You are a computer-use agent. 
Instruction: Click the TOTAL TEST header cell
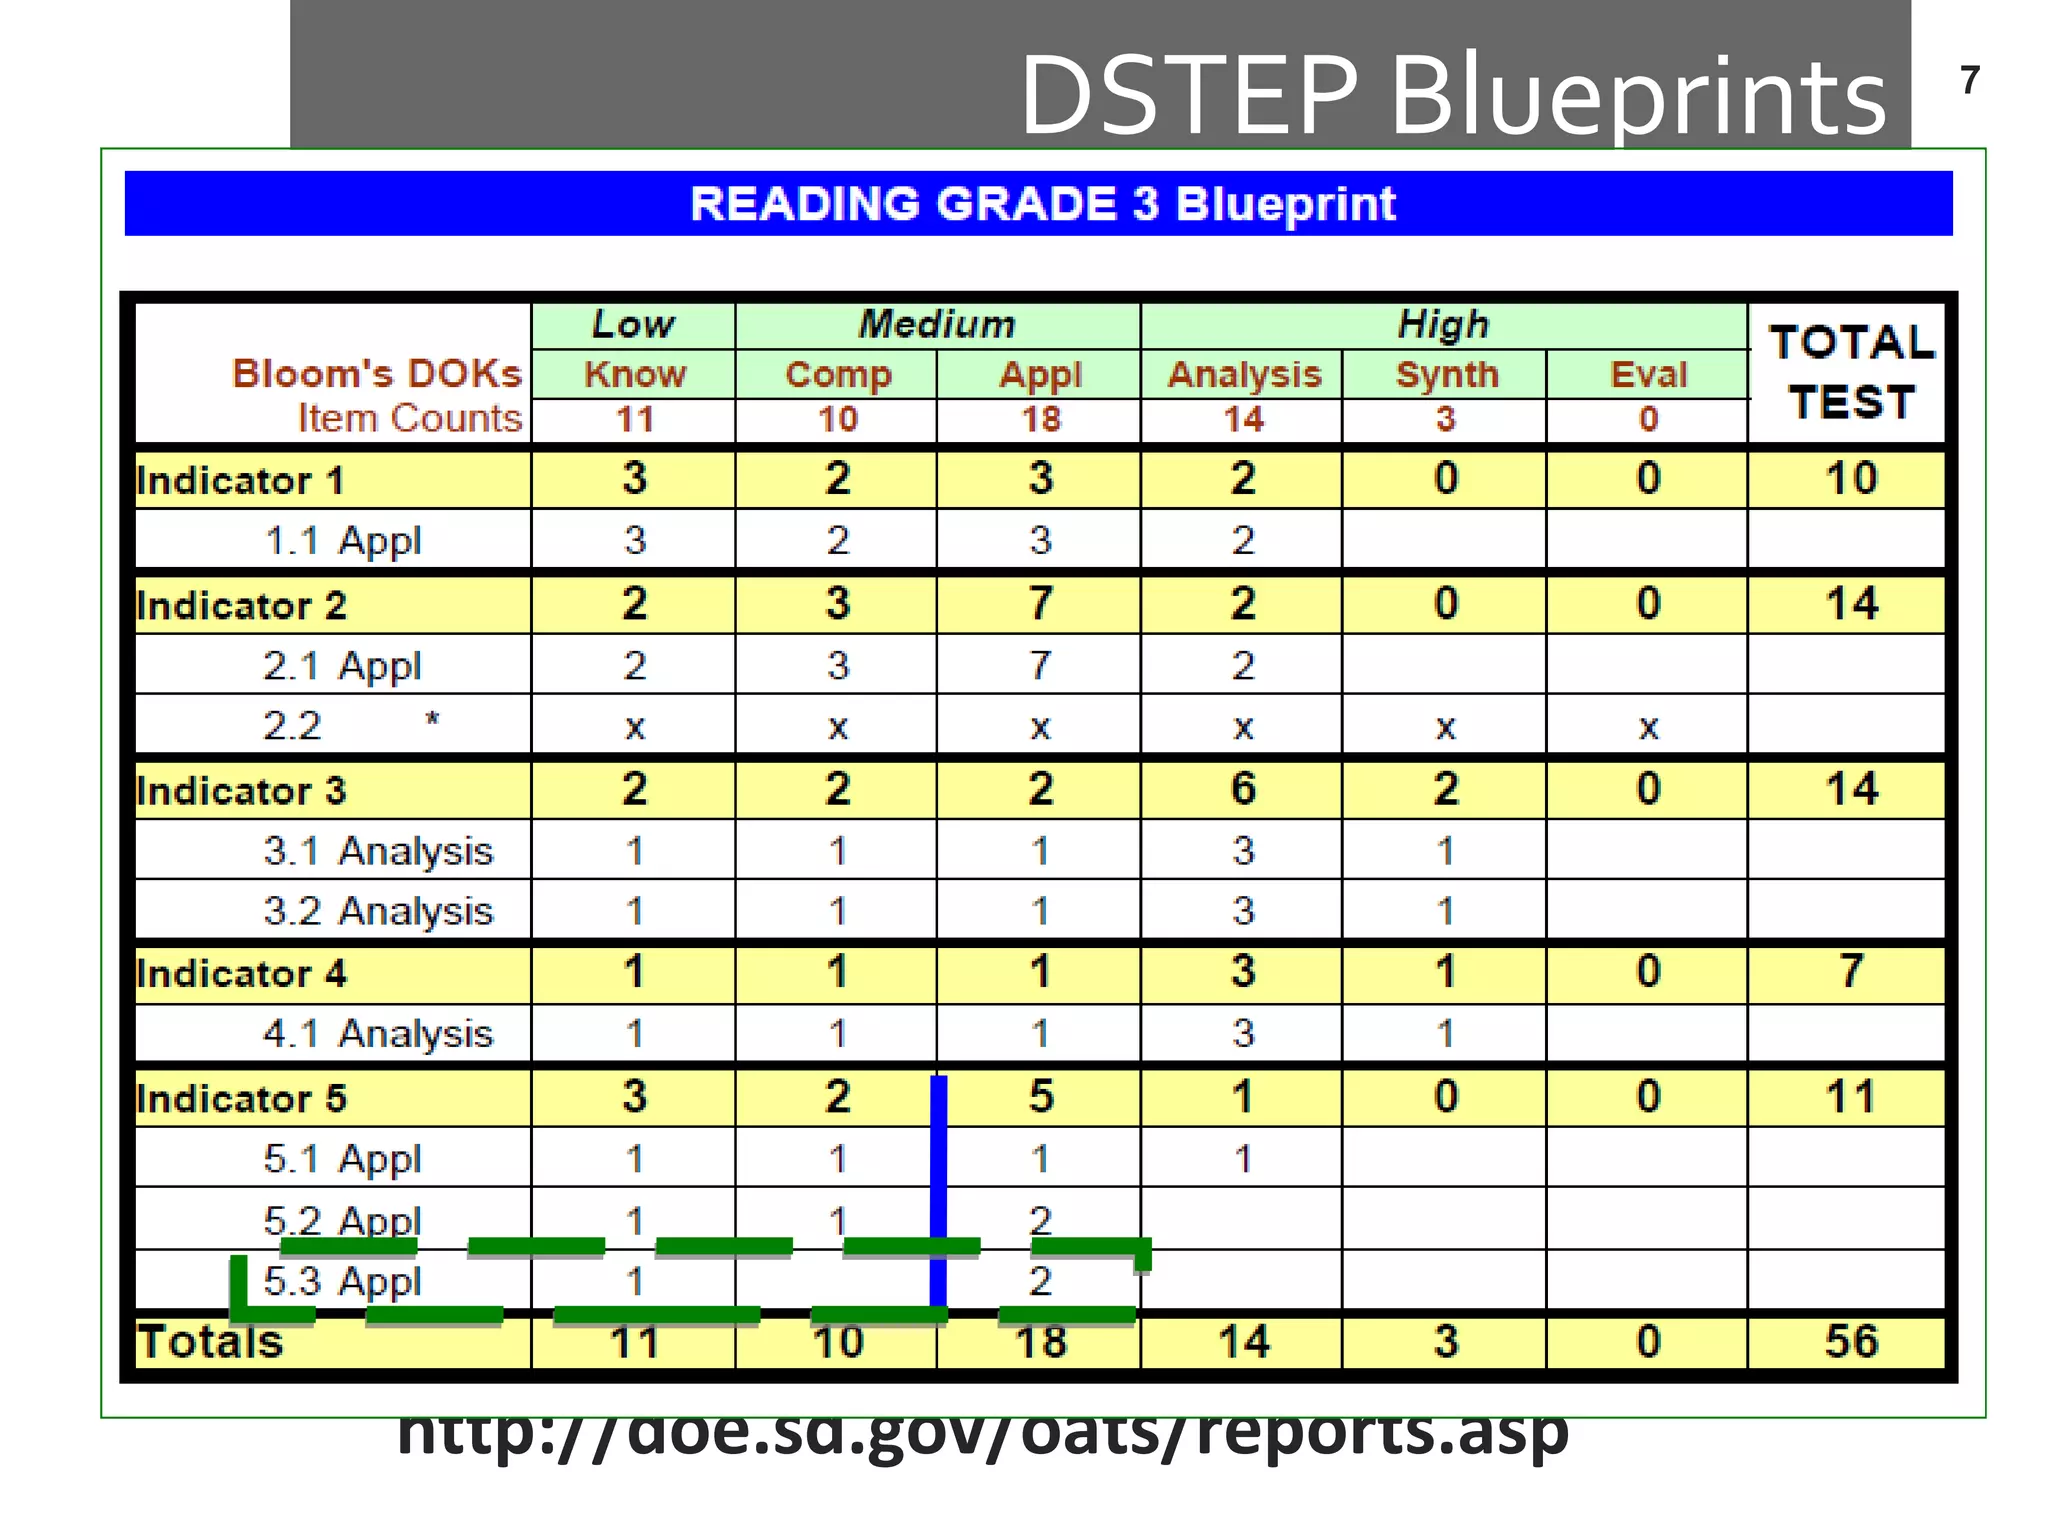(1851, 372)
